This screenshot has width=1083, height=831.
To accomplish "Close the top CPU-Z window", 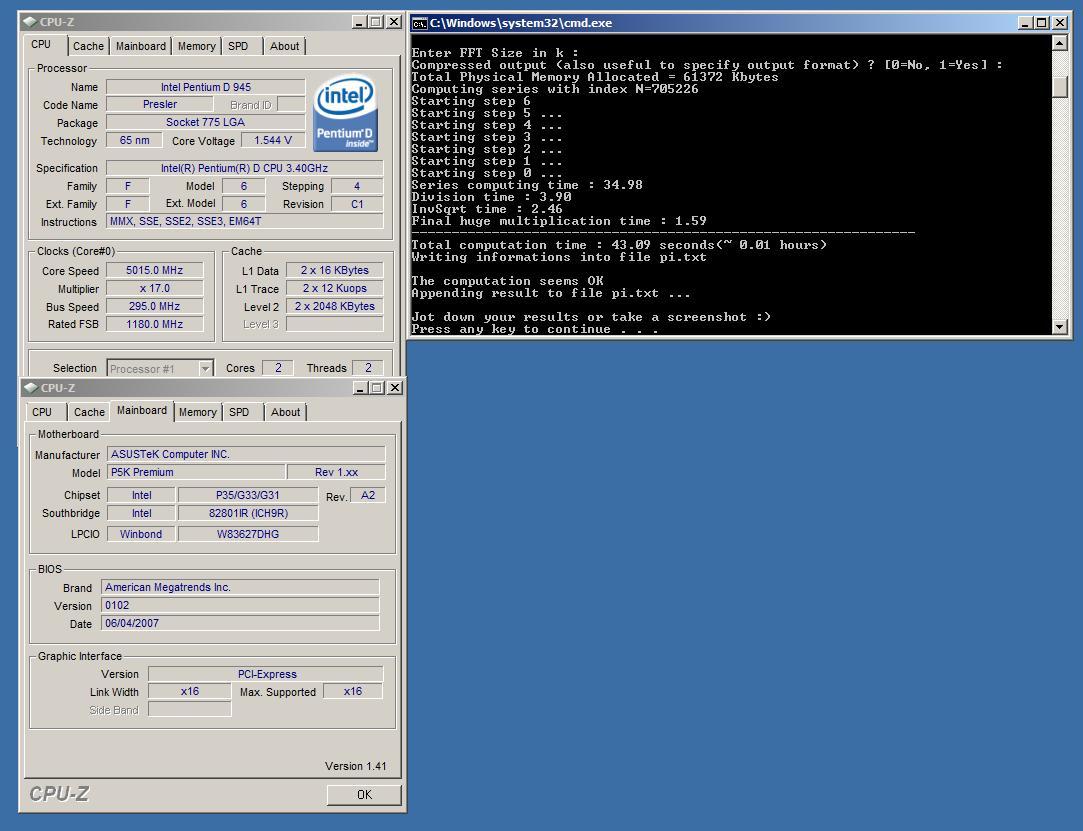I will pyautogui.click(x=394, y=21).
